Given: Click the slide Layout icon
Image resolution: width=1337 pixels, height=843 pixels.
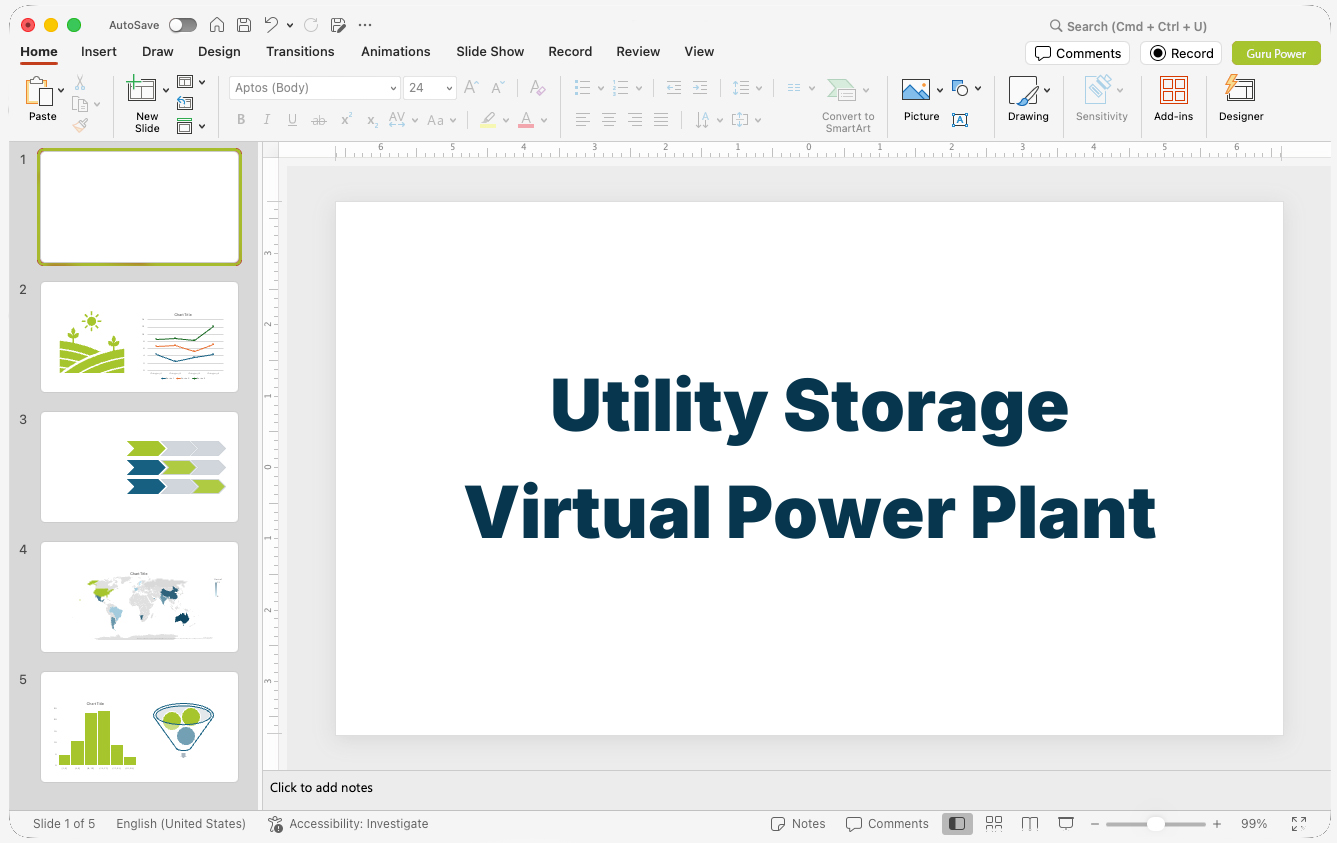Looking at the screenshot, I should [x=185, y=82].
